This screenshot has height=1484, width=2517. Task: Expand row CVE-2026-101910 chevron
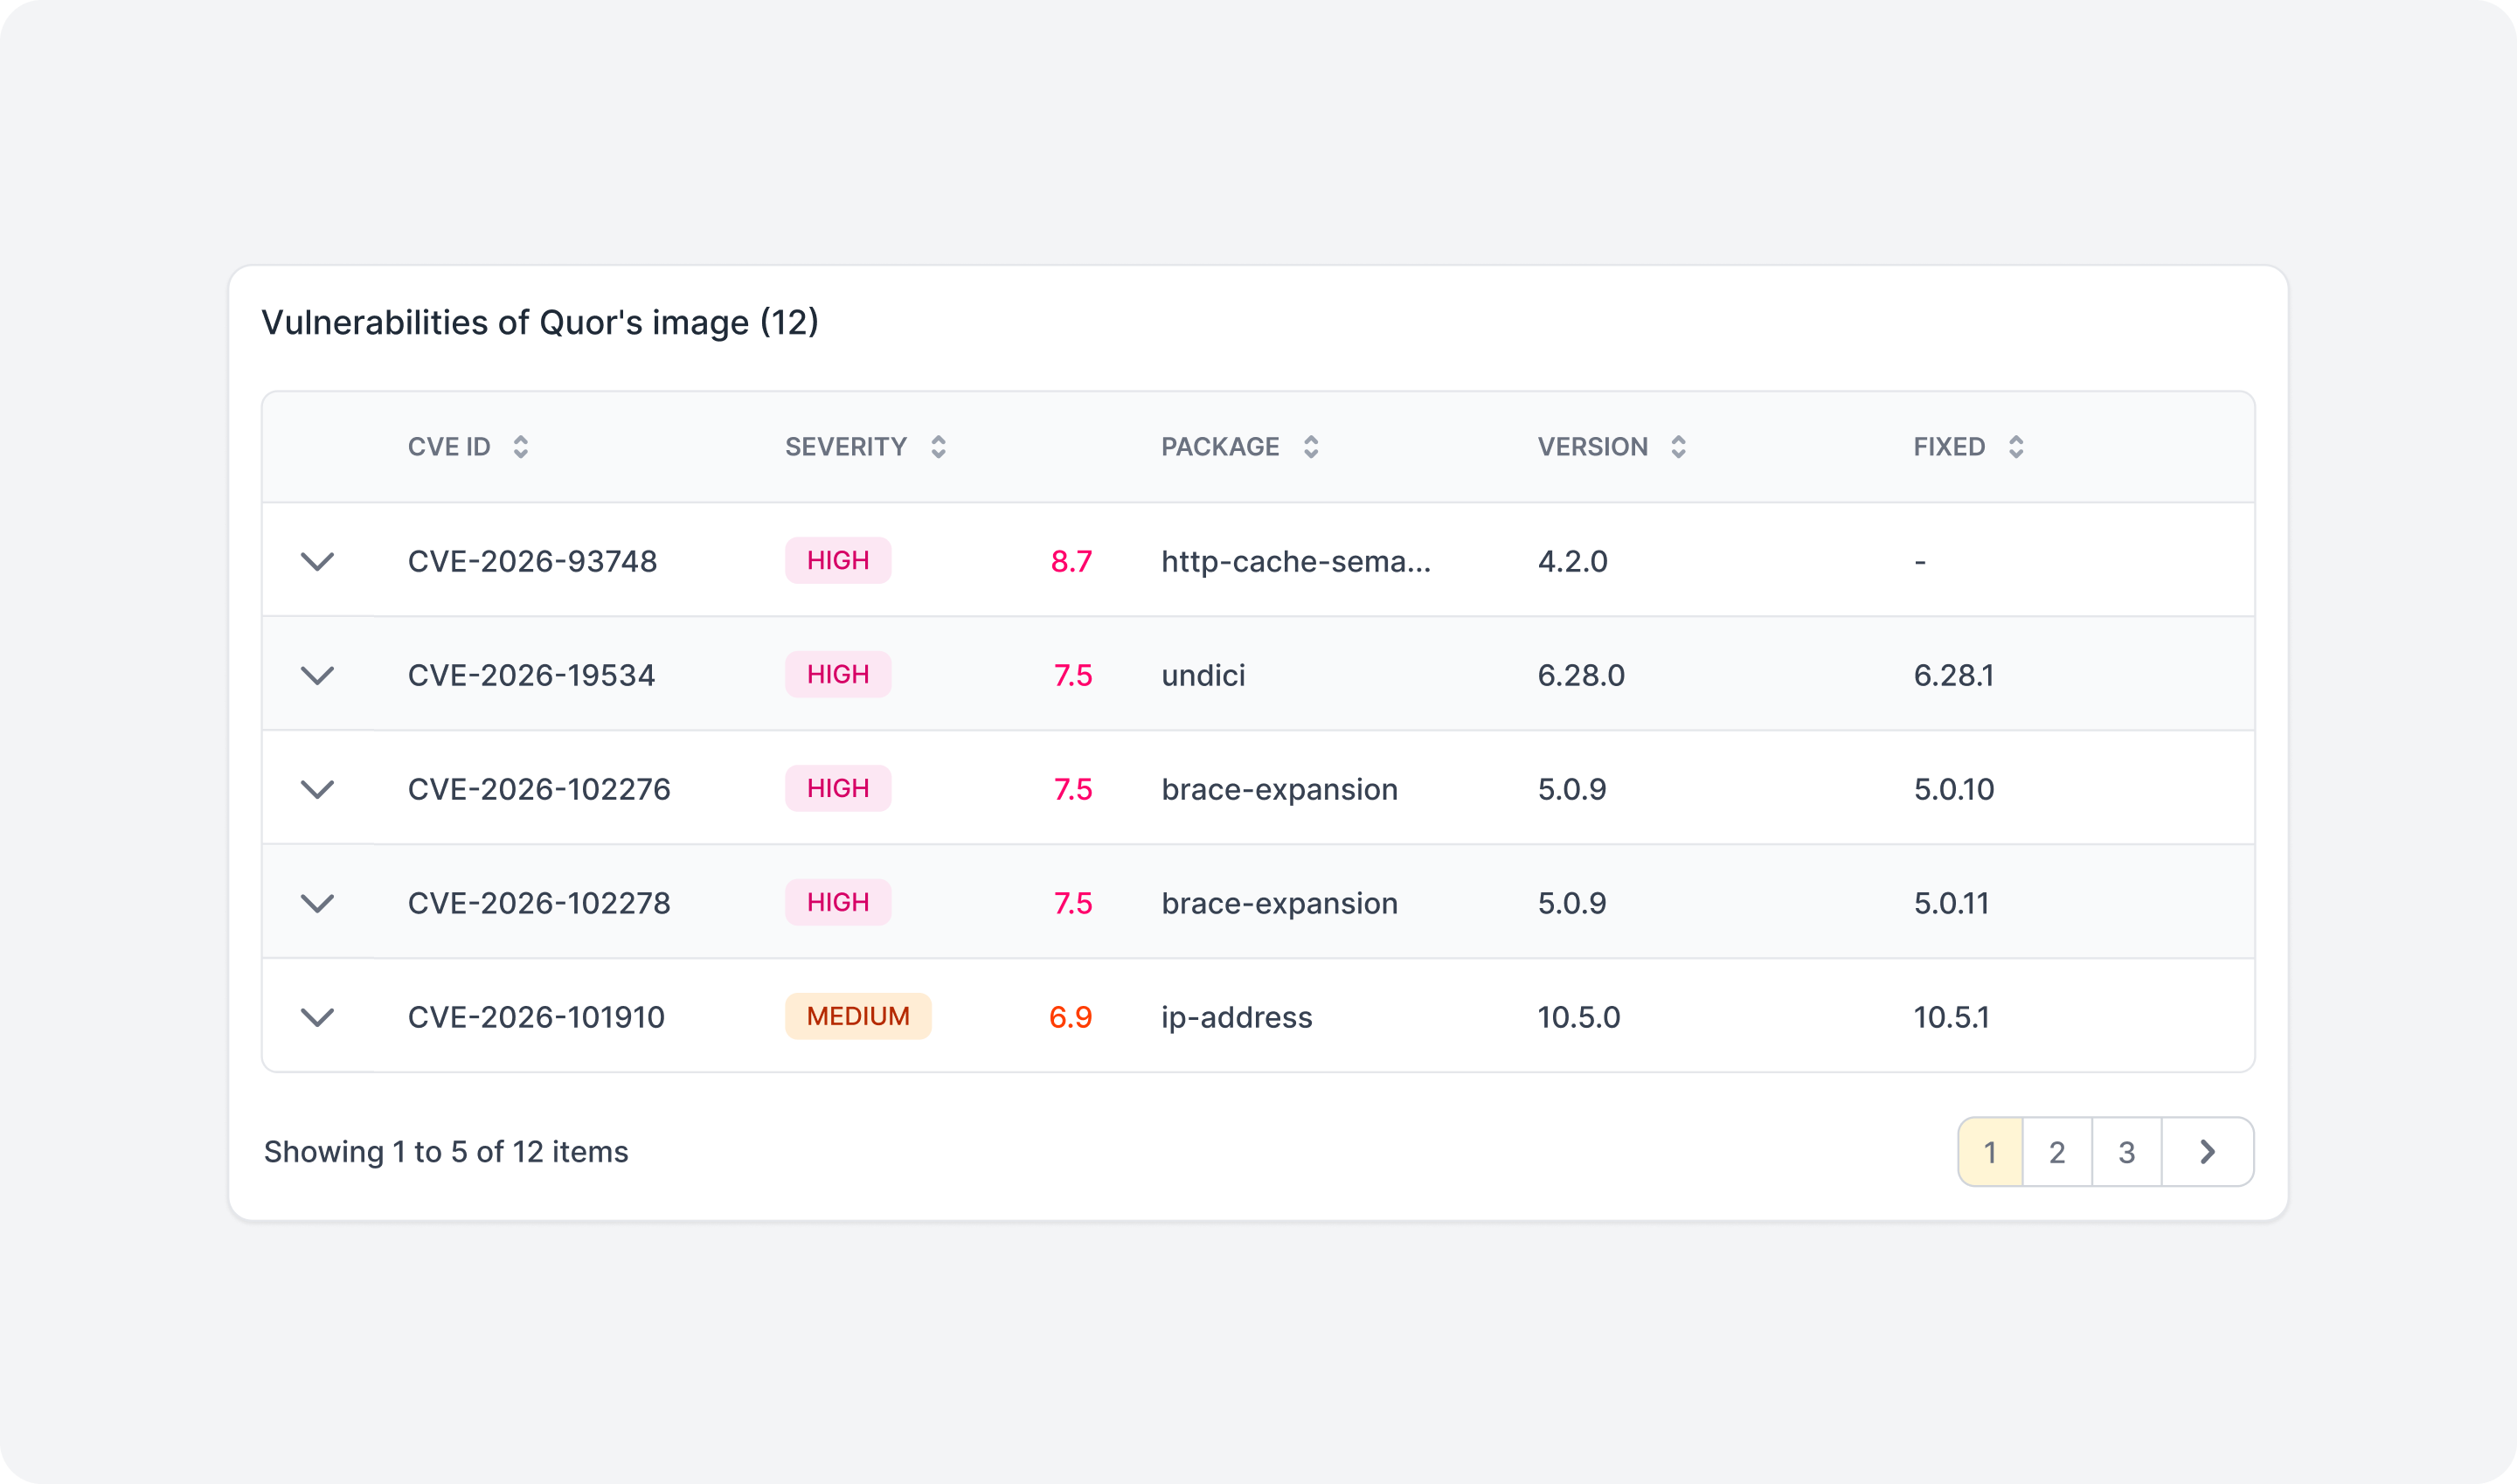317,1017
